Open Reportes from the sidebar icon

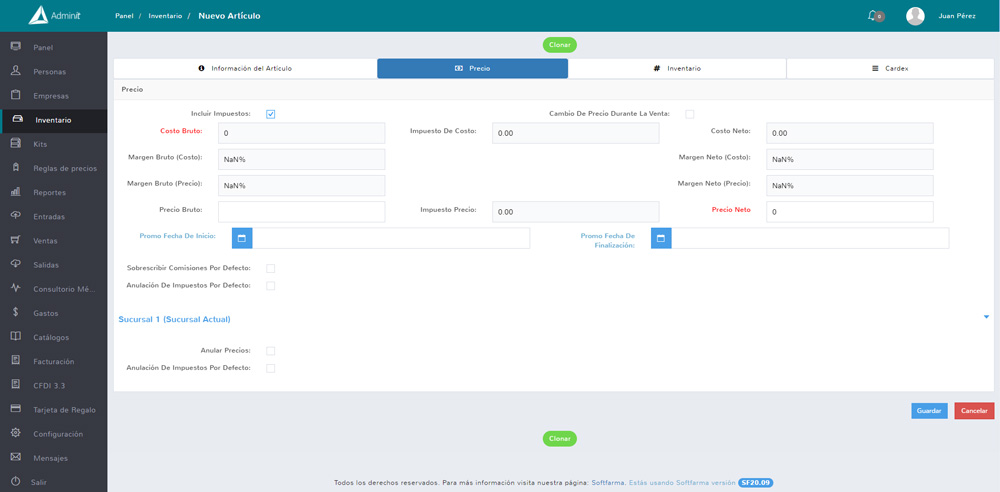click(x=16, y=192)
